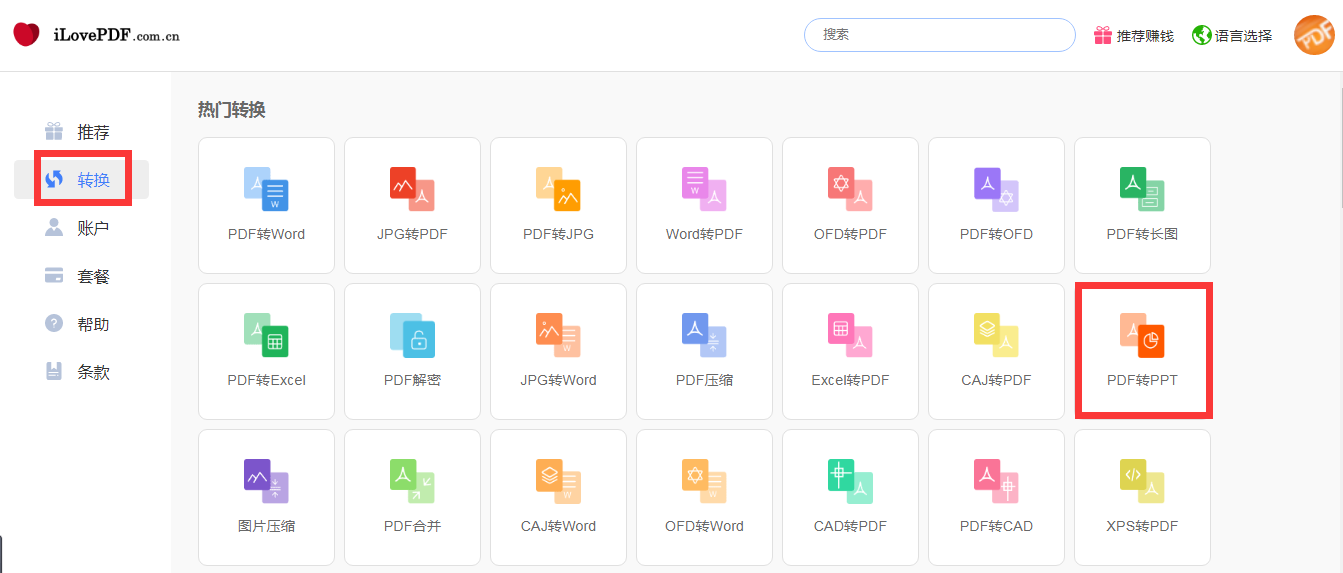
Task: Click the user avatar in top right
Action: point(1314,35)
